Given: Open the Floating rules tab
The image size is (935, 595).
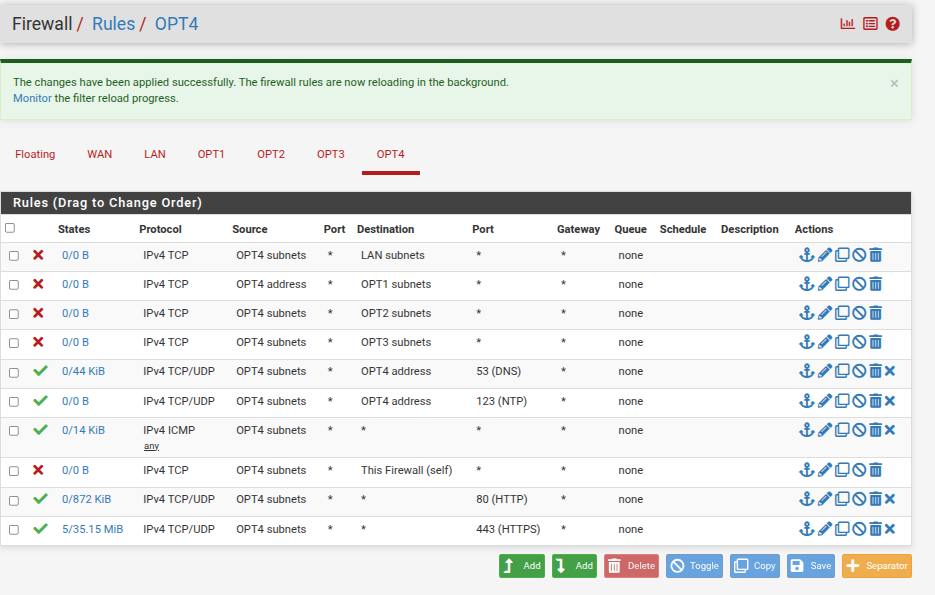Looking at the screenshot, I should coord(35,154).
